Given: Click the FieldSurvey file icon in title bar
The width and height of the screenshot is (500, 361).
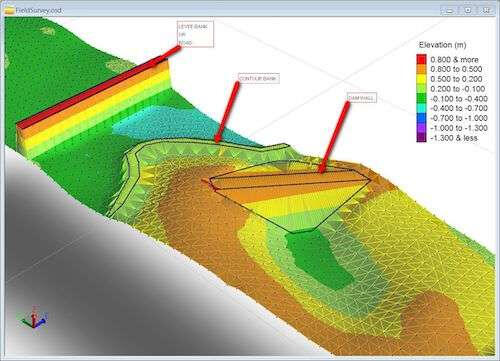Looking at the screenshot, I should [x=9, y=10].
